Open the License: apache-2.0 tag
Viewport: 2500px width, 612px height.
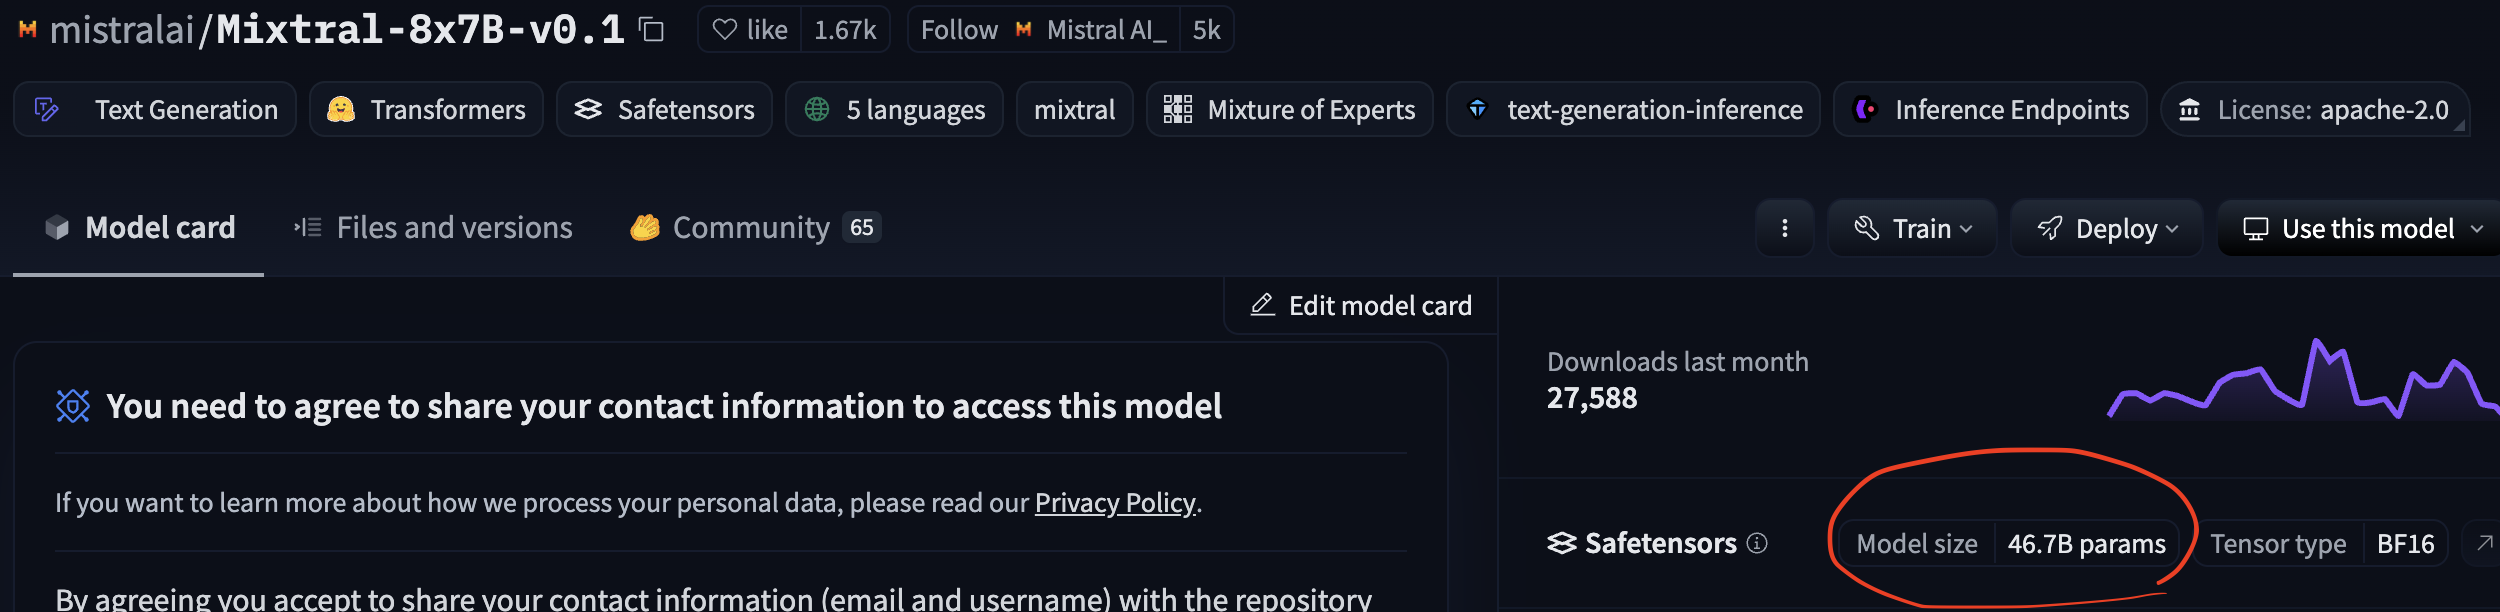(x=2314, y=109)
